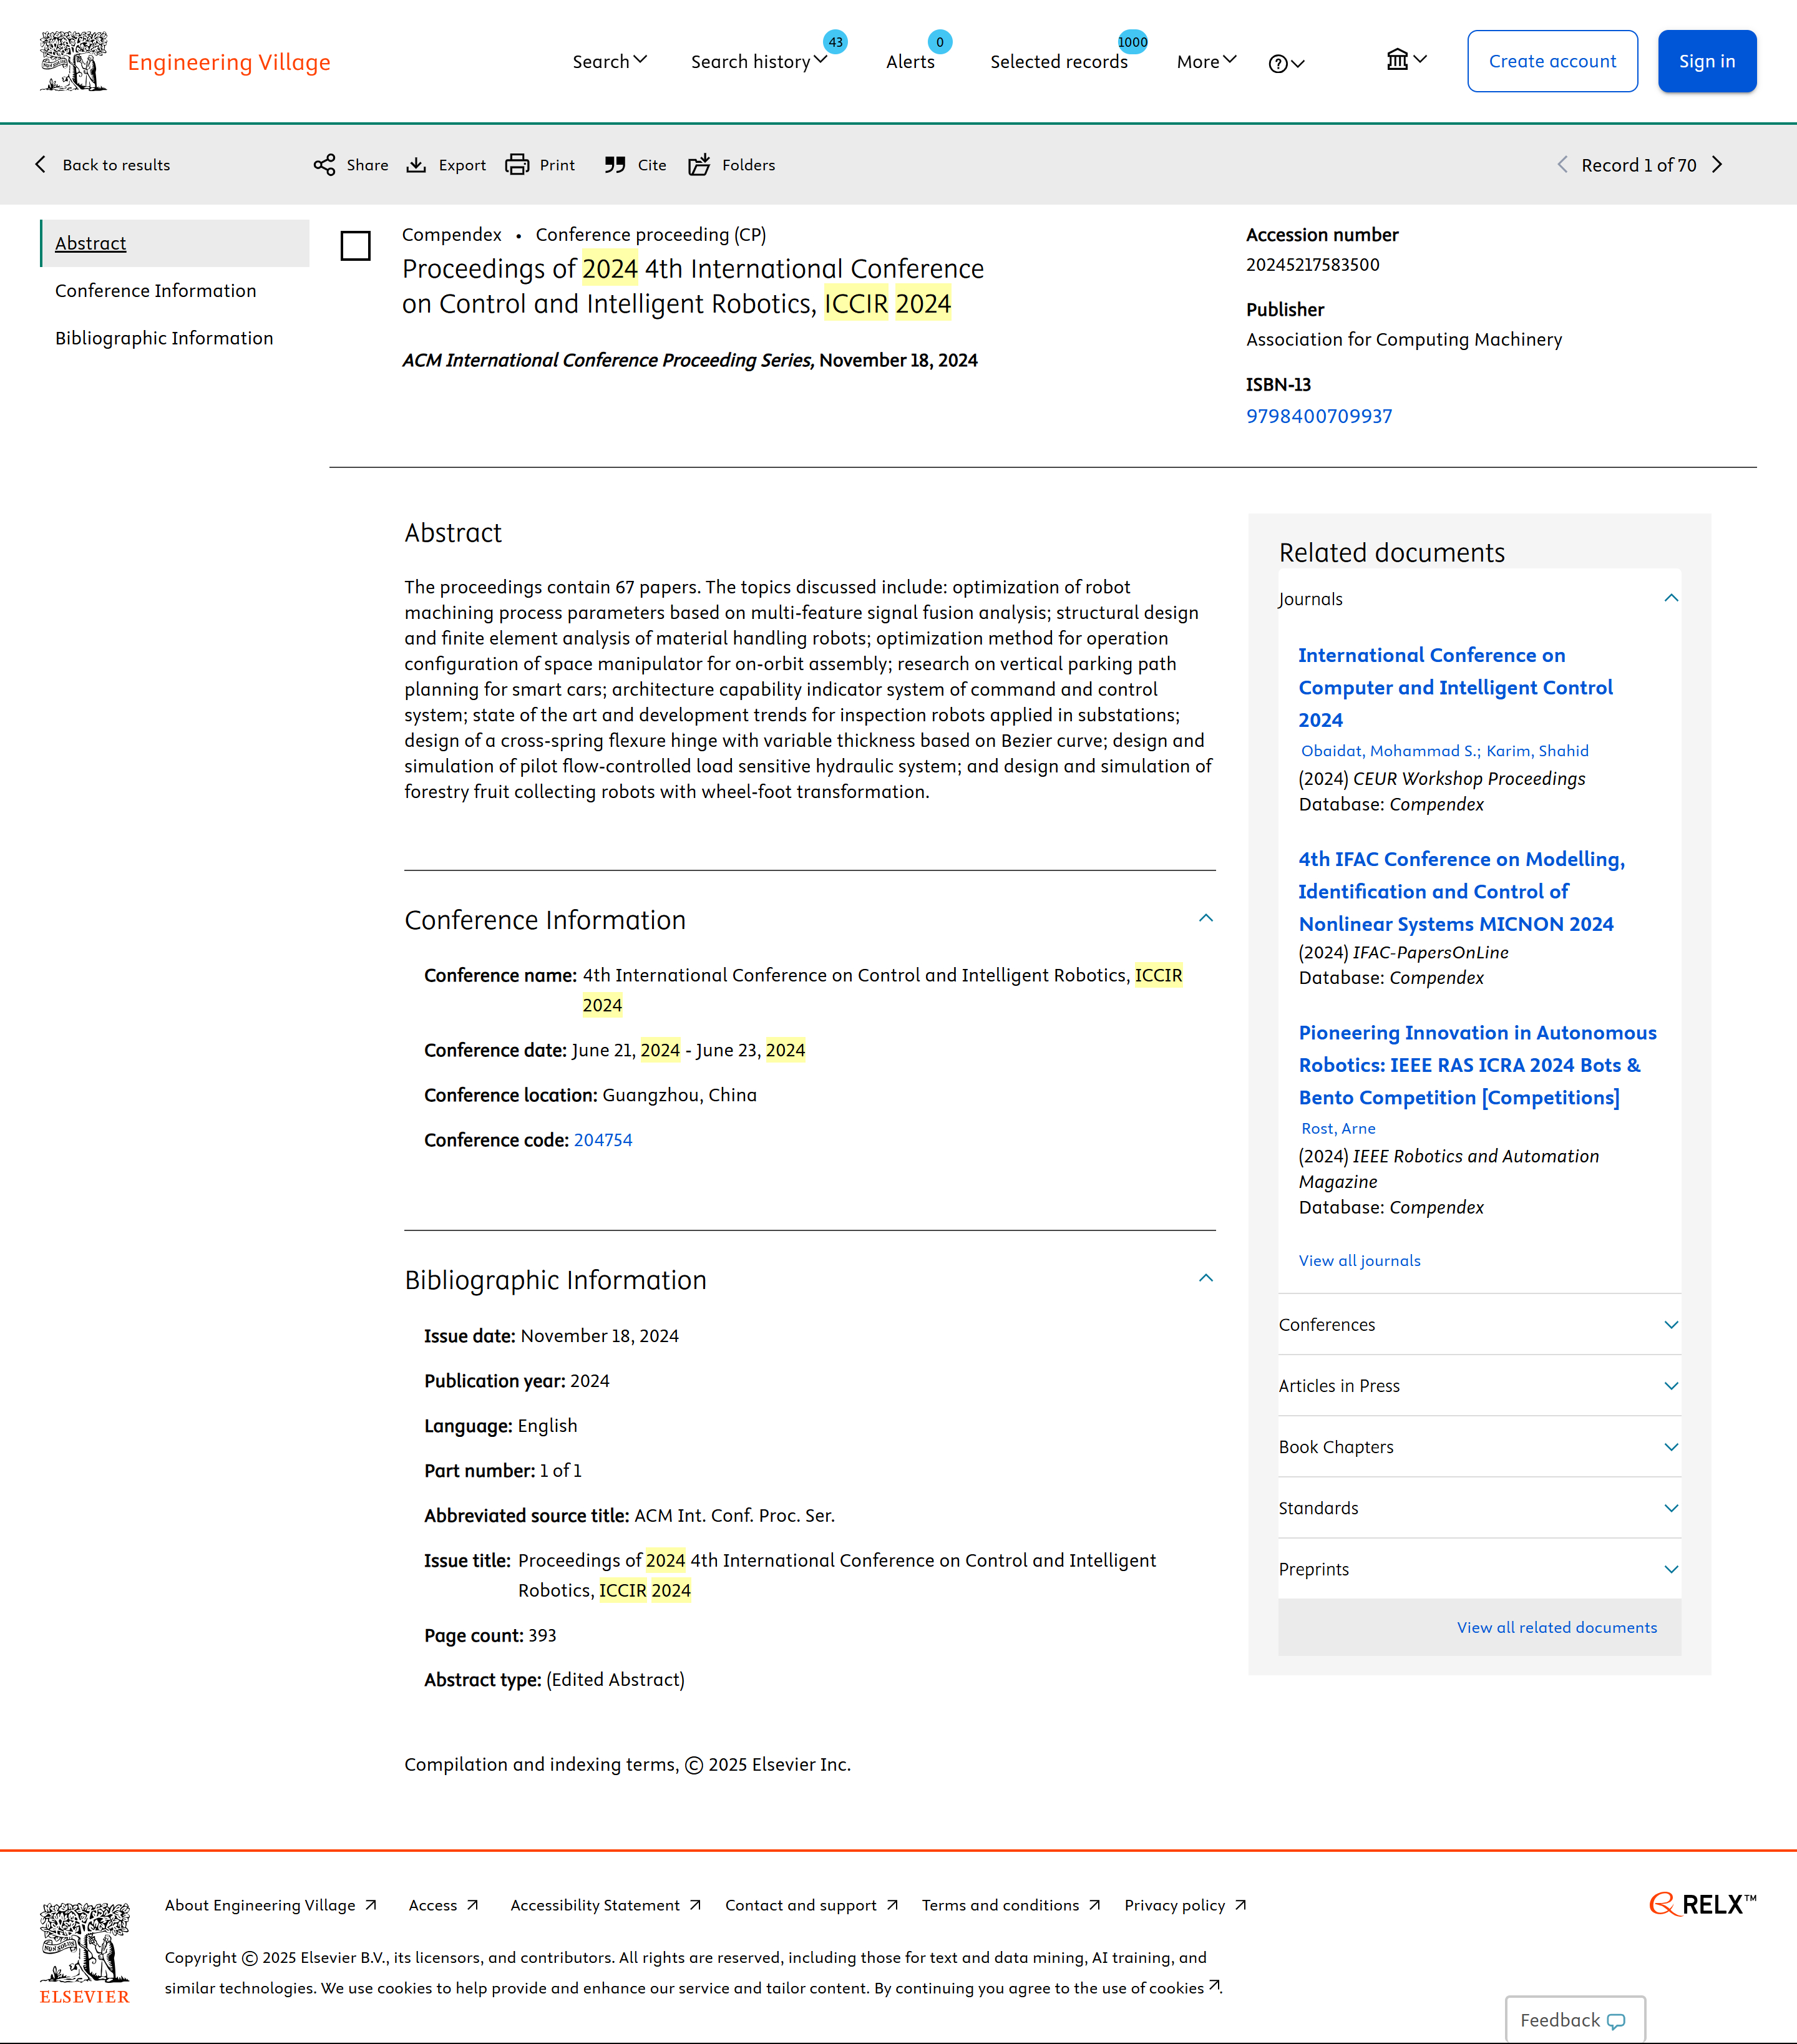Click the 43 badge on Search history
This screenshot has width=1797, height=2044.
pyautogui.click(x=835, y=42)
